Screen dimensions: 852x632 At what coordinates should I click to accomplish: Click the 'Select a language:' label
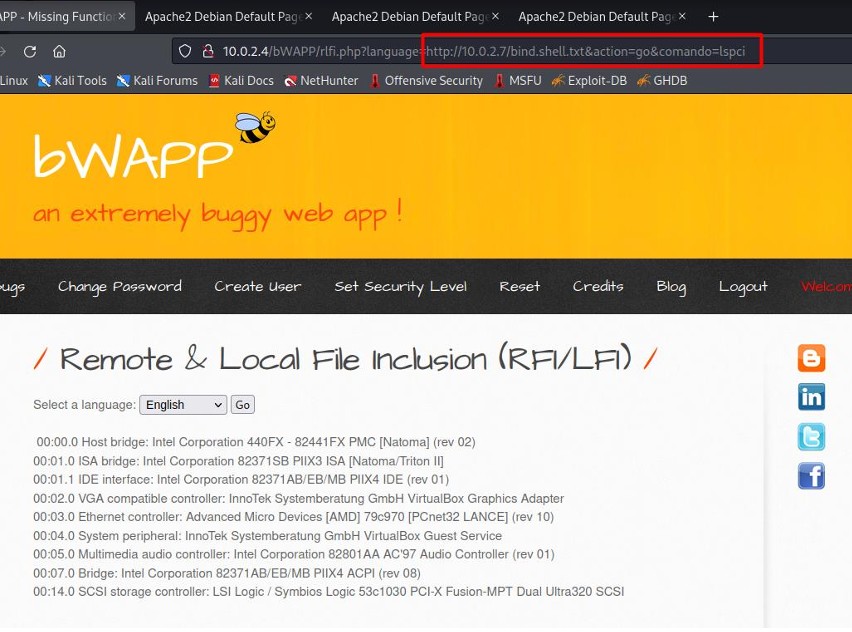pos(84,405)
